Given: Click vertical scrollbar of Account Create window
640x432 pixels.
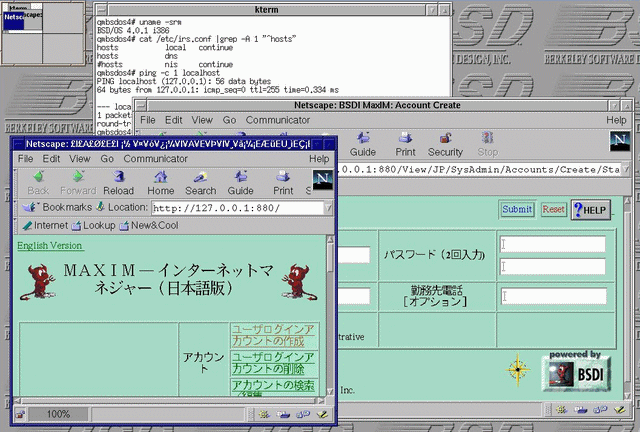Looking at the screenshot, I should coord(628,298).
